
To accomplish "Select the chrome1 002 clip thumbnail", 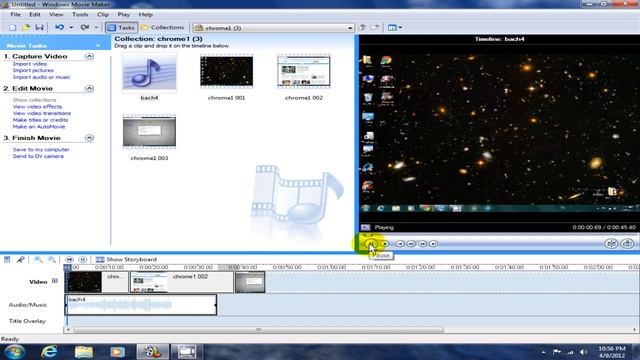I will (304, 72).
